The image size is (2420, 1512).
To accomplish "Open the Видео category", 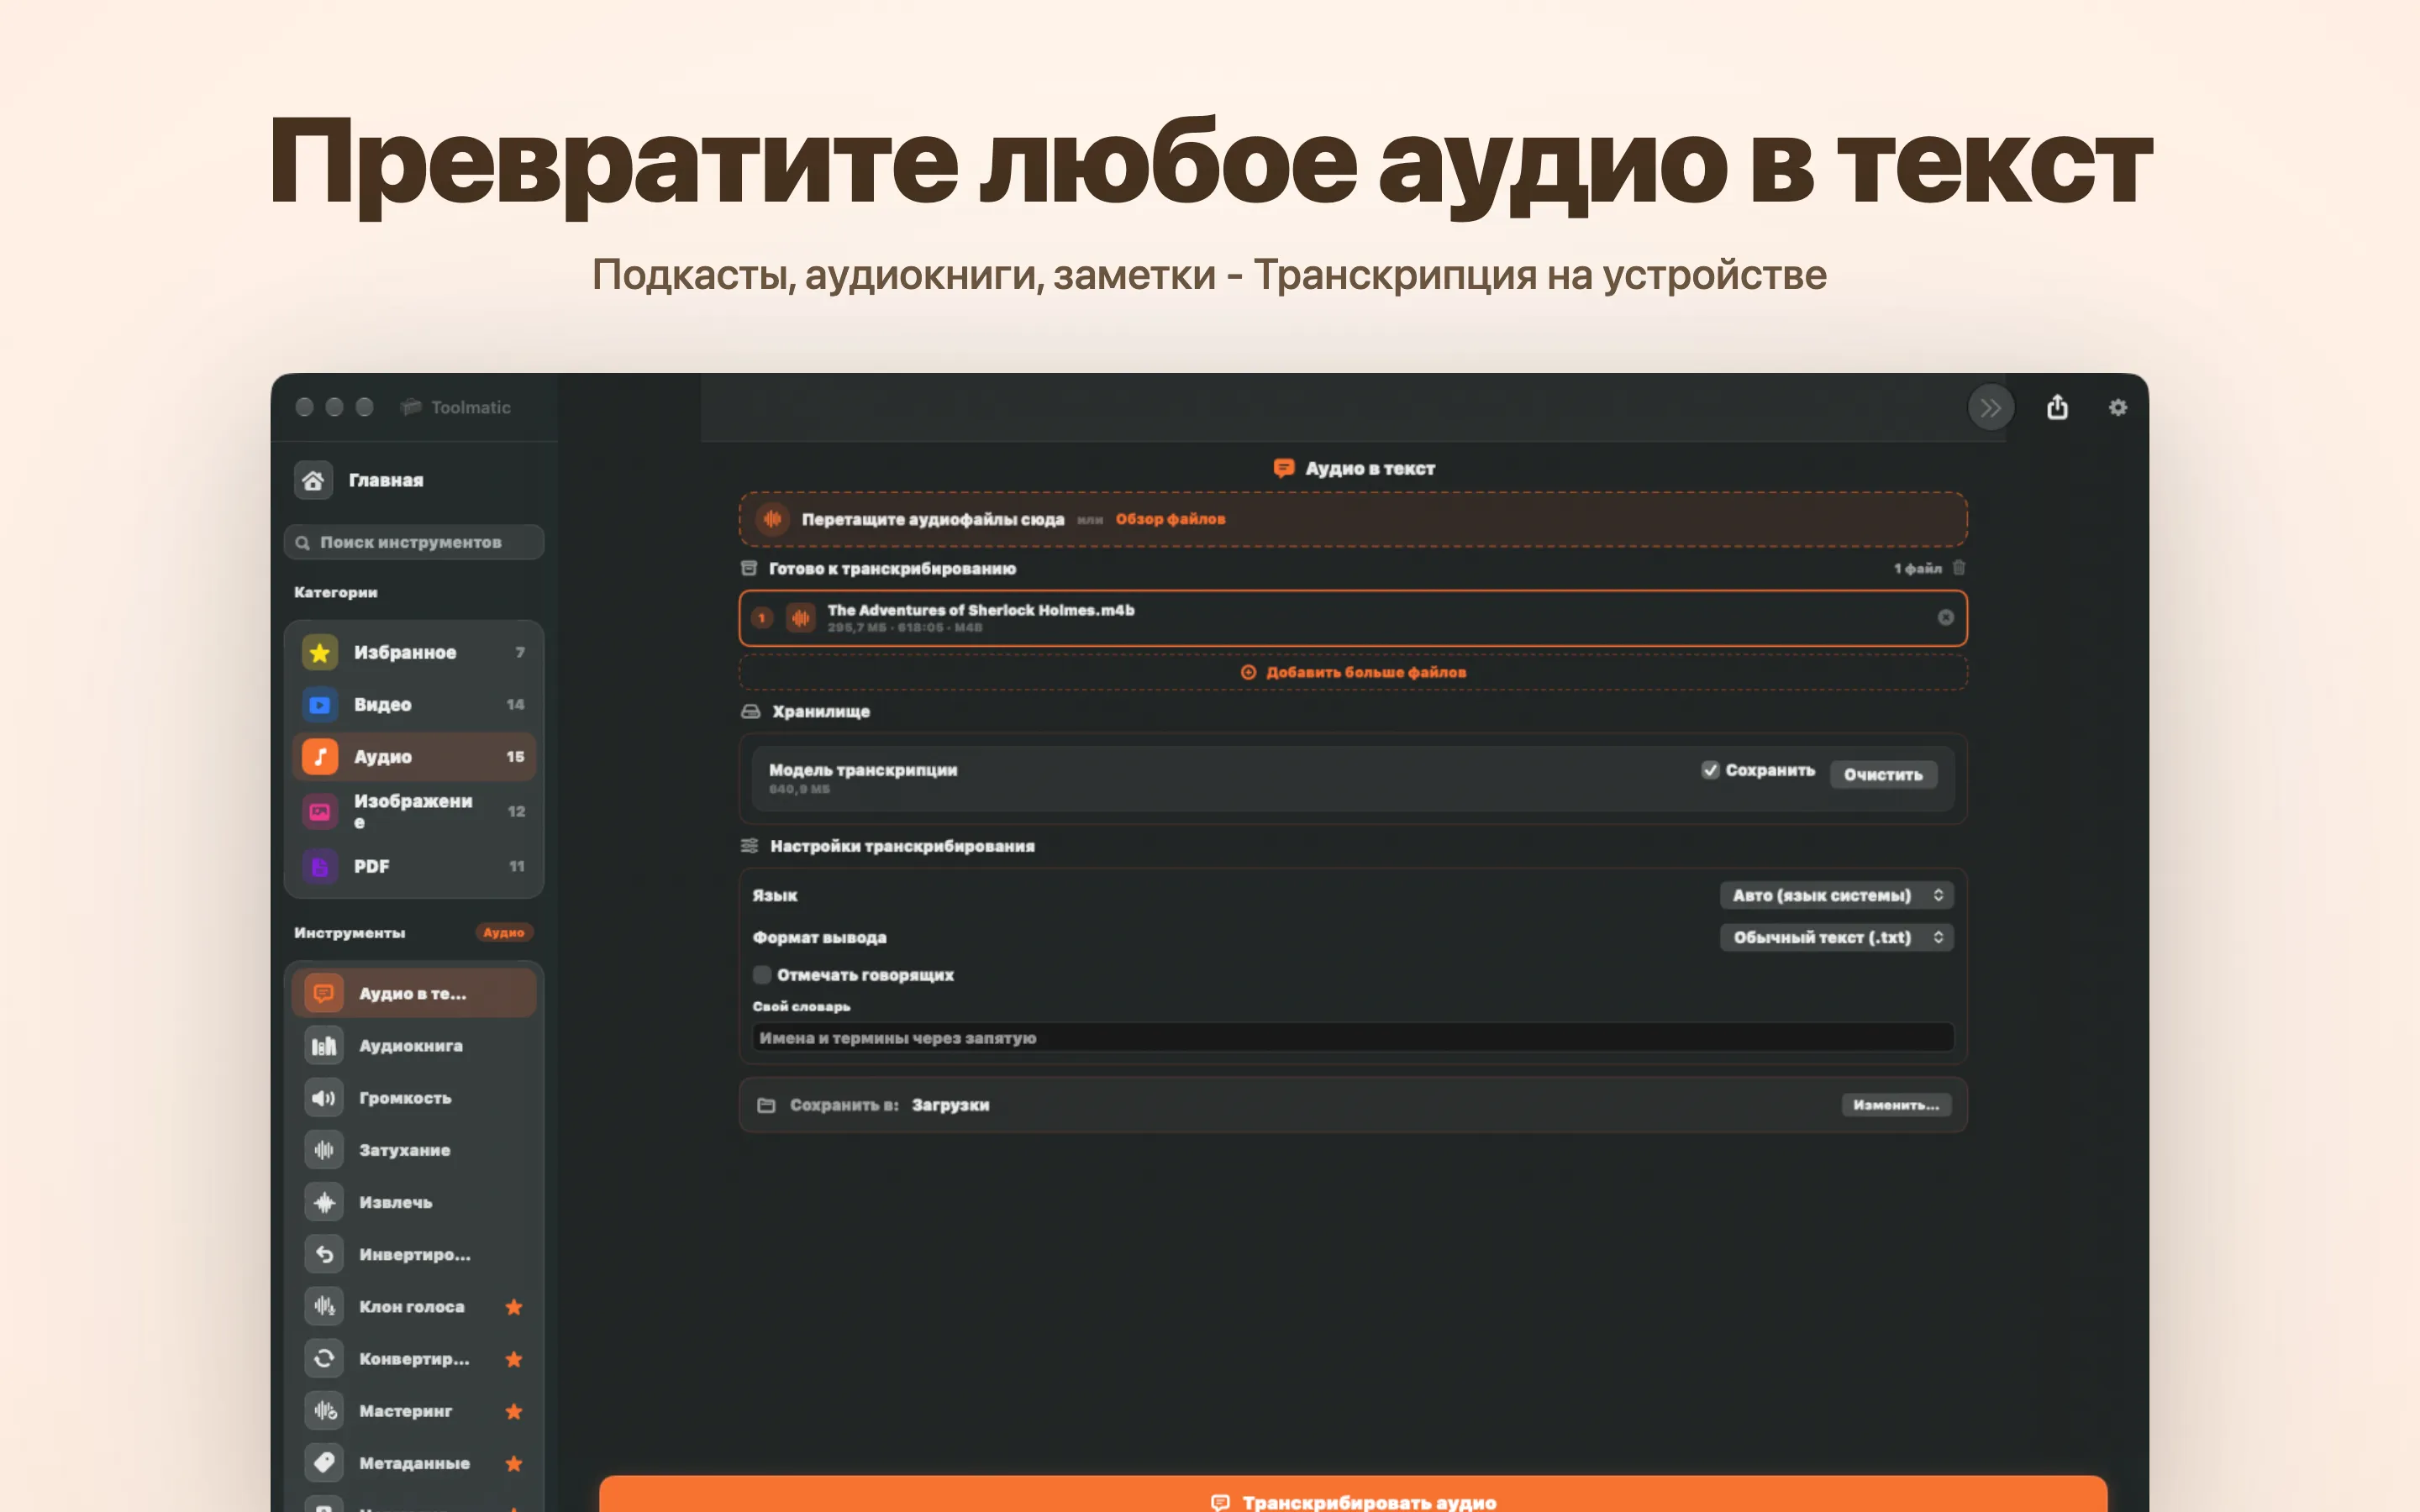I will [414, 705].
